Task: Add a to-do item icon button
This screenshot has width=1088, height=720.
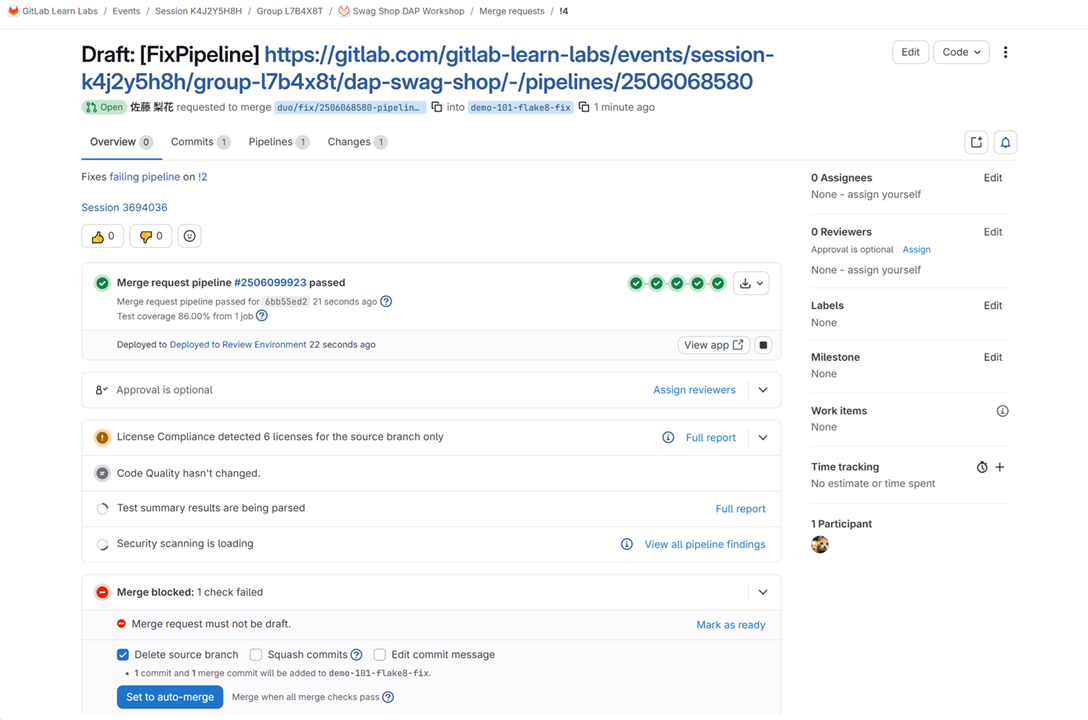Action: point(976,142)
